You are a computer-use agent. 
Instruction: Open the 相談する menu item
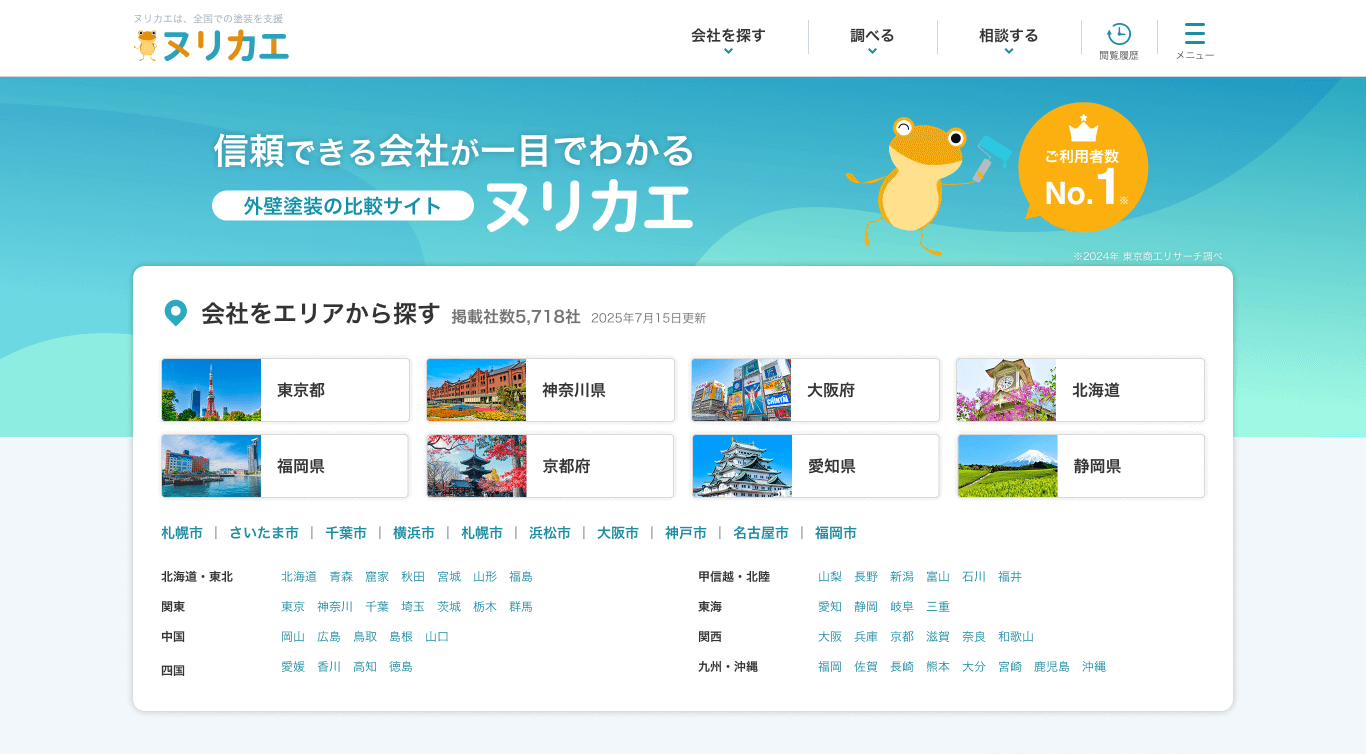pos(1007,35)
